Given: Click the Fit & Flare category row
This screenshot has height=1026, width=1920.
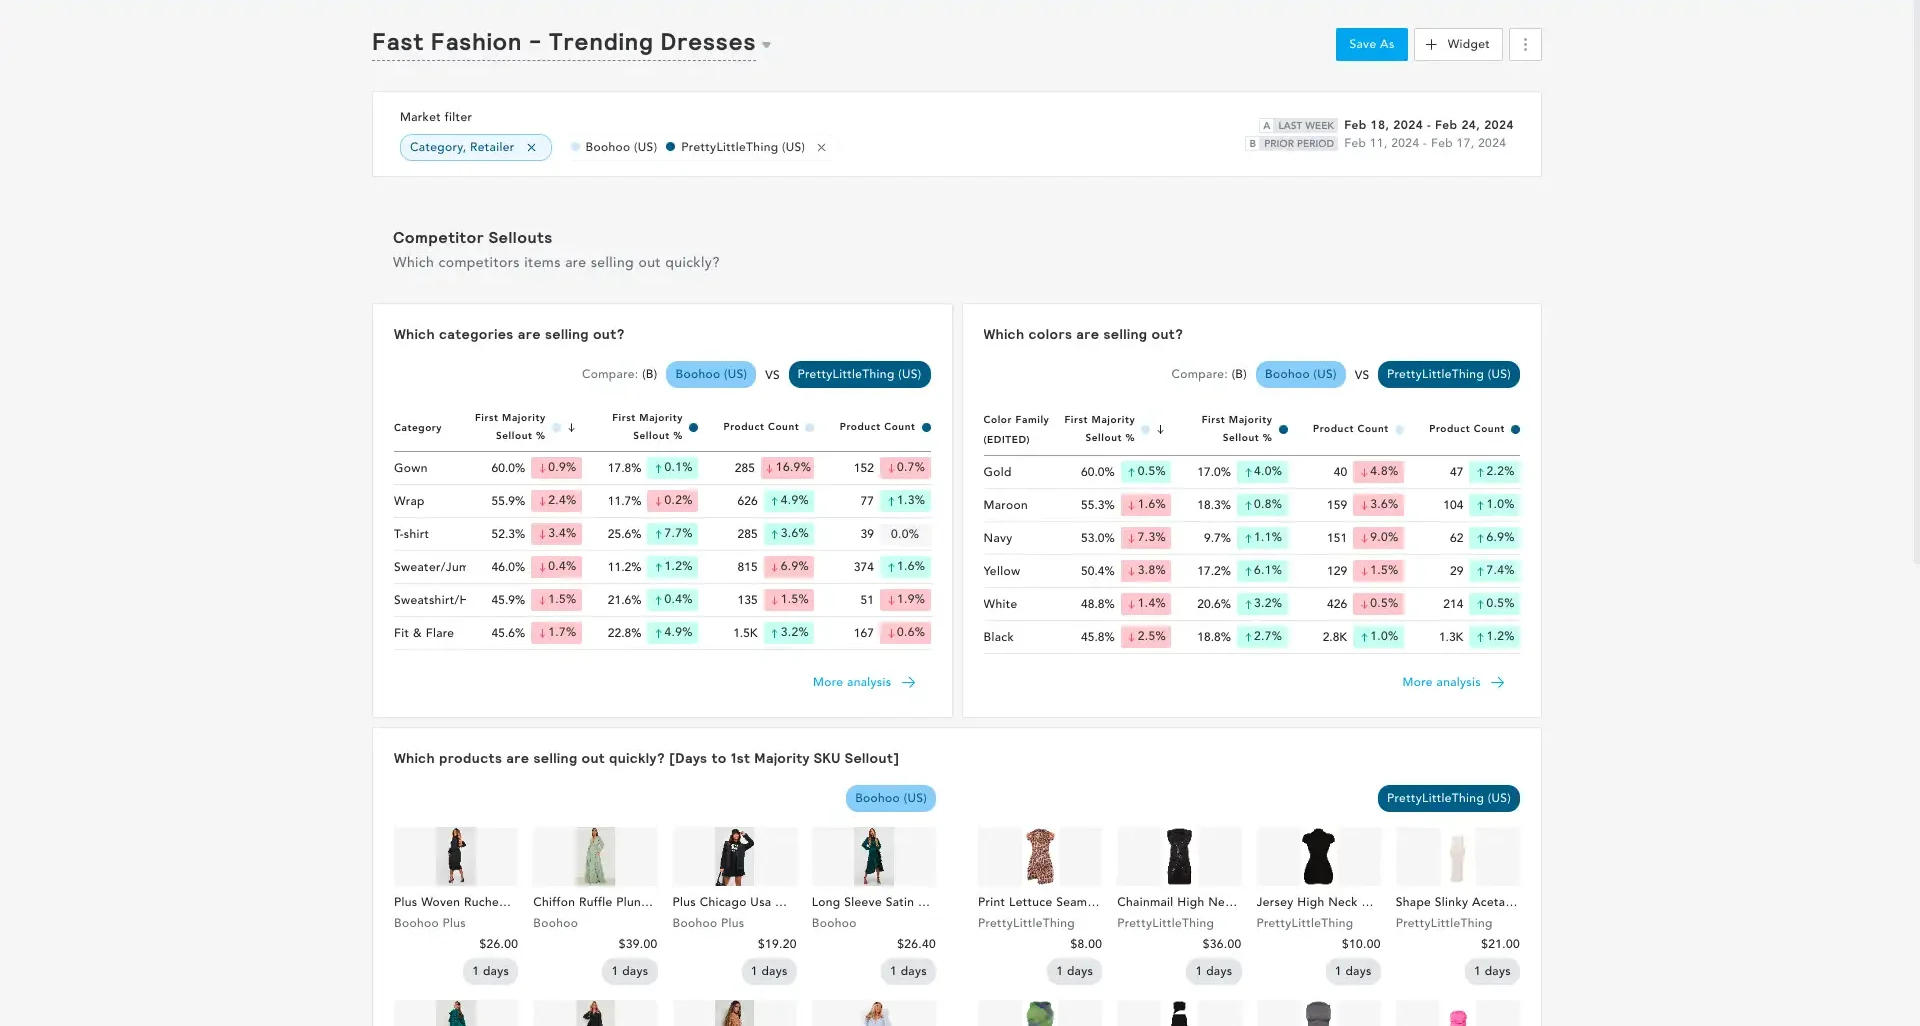Looking at the screenshot, I should tap(662, 633).
